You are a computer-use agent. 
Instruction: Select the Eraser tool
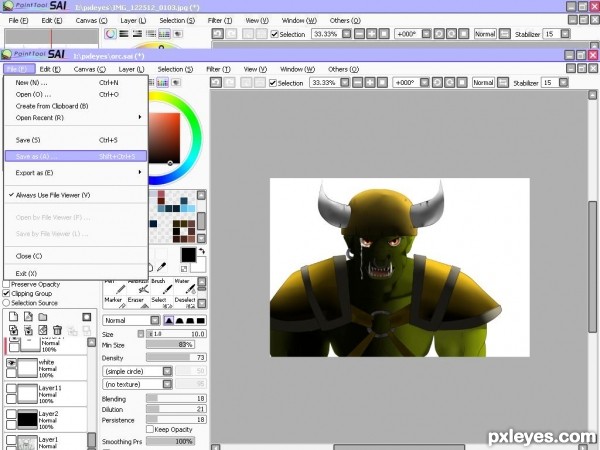pyautogui.click(x=138, y=302)
